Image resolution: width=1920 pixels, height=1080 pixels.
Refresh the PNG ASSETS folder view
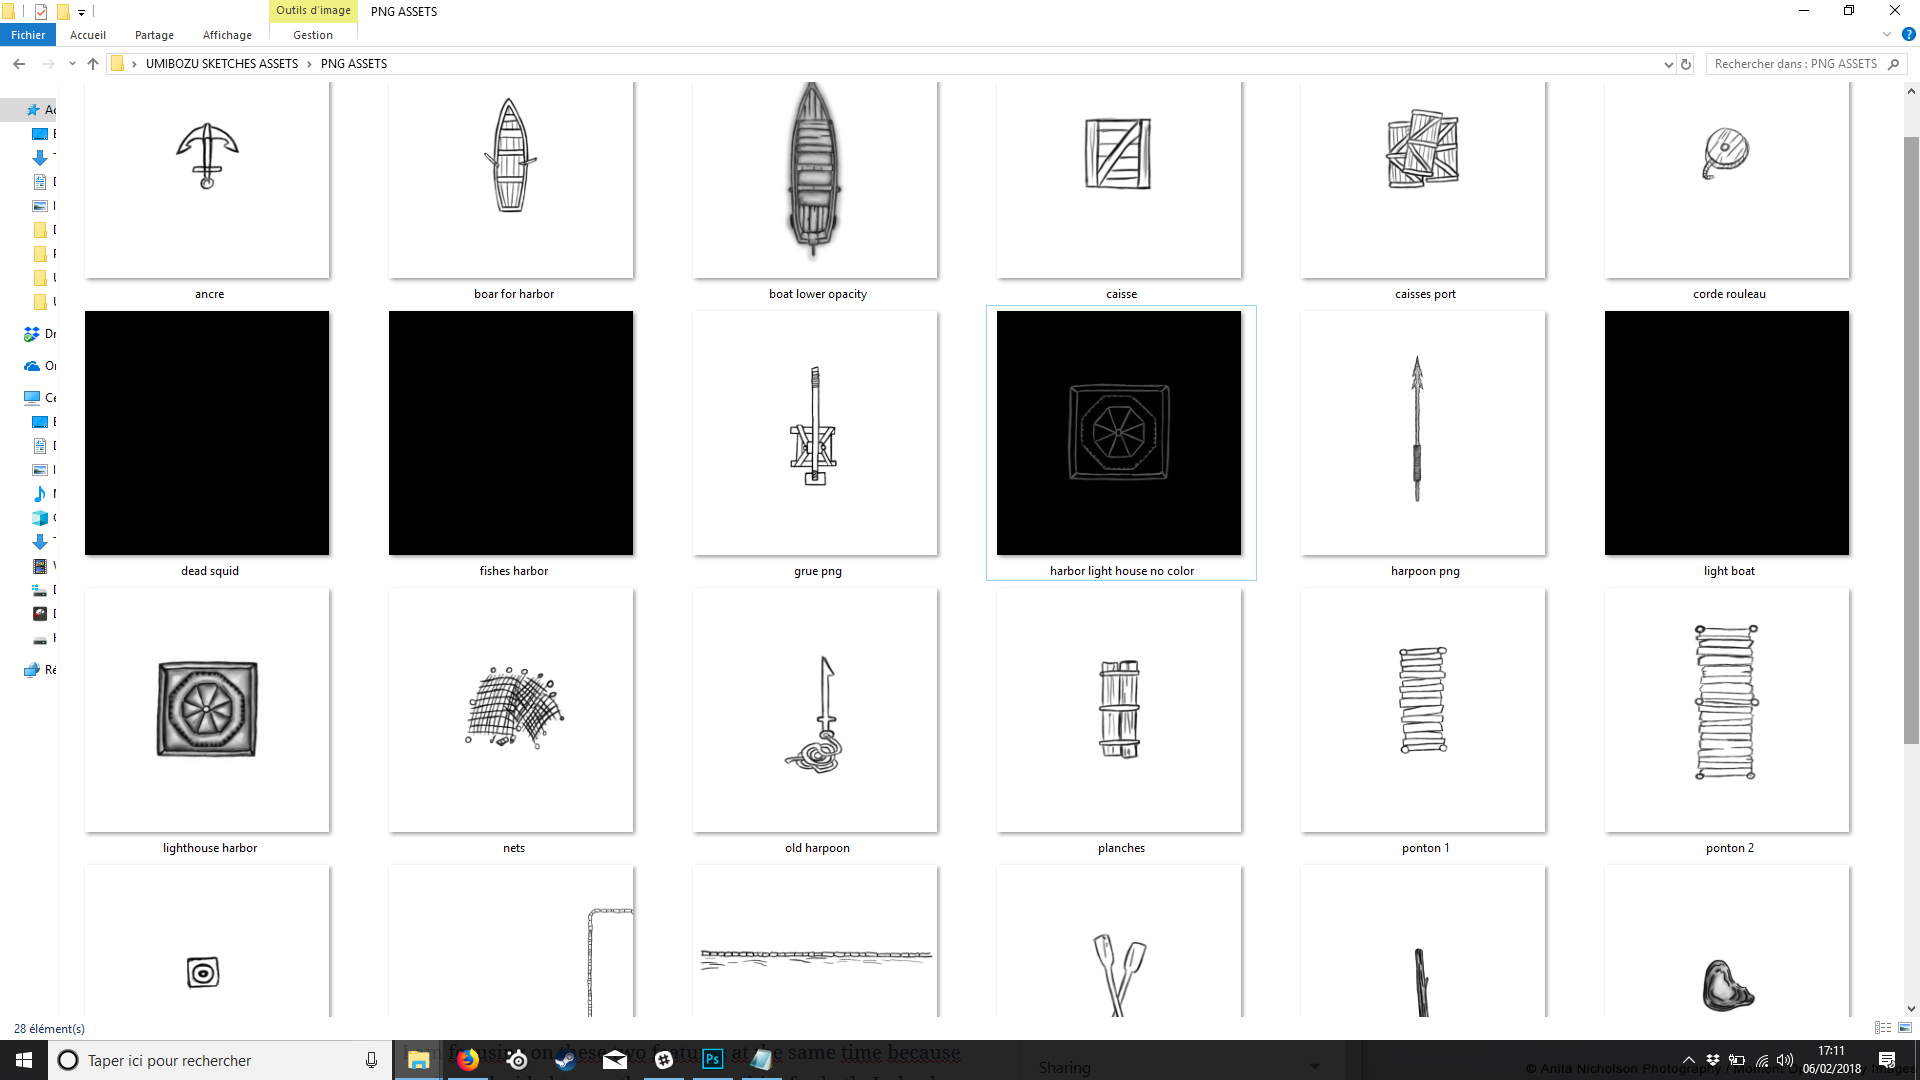tap(1686, 64)
